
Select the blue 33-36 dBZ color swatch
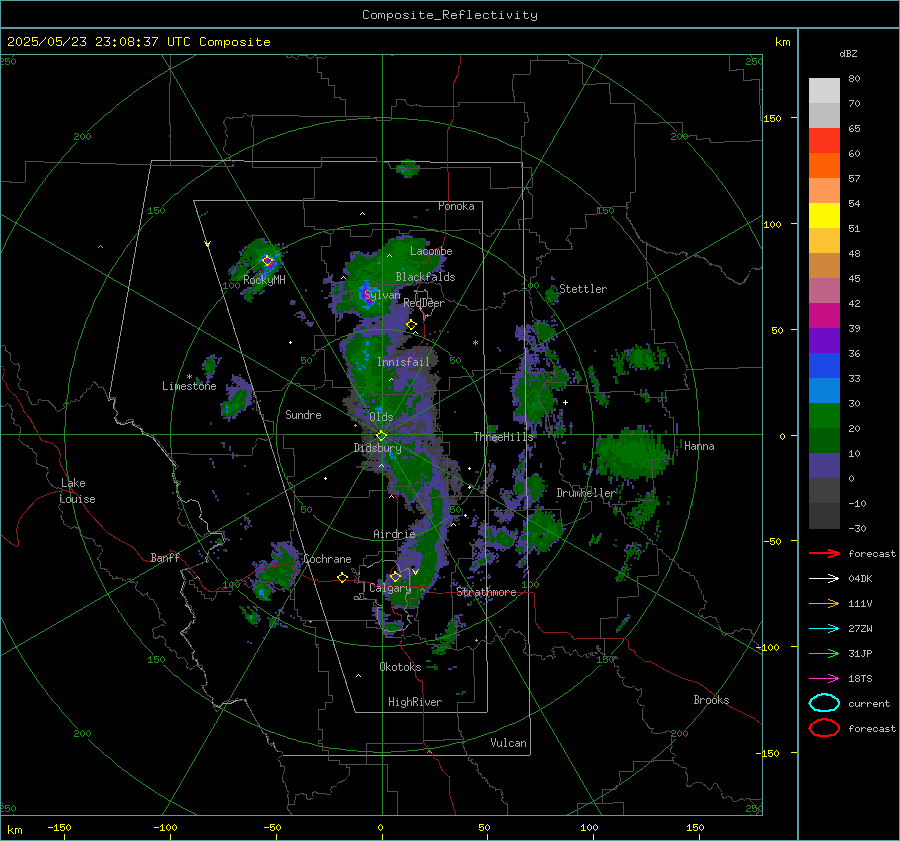coord(824,365)
